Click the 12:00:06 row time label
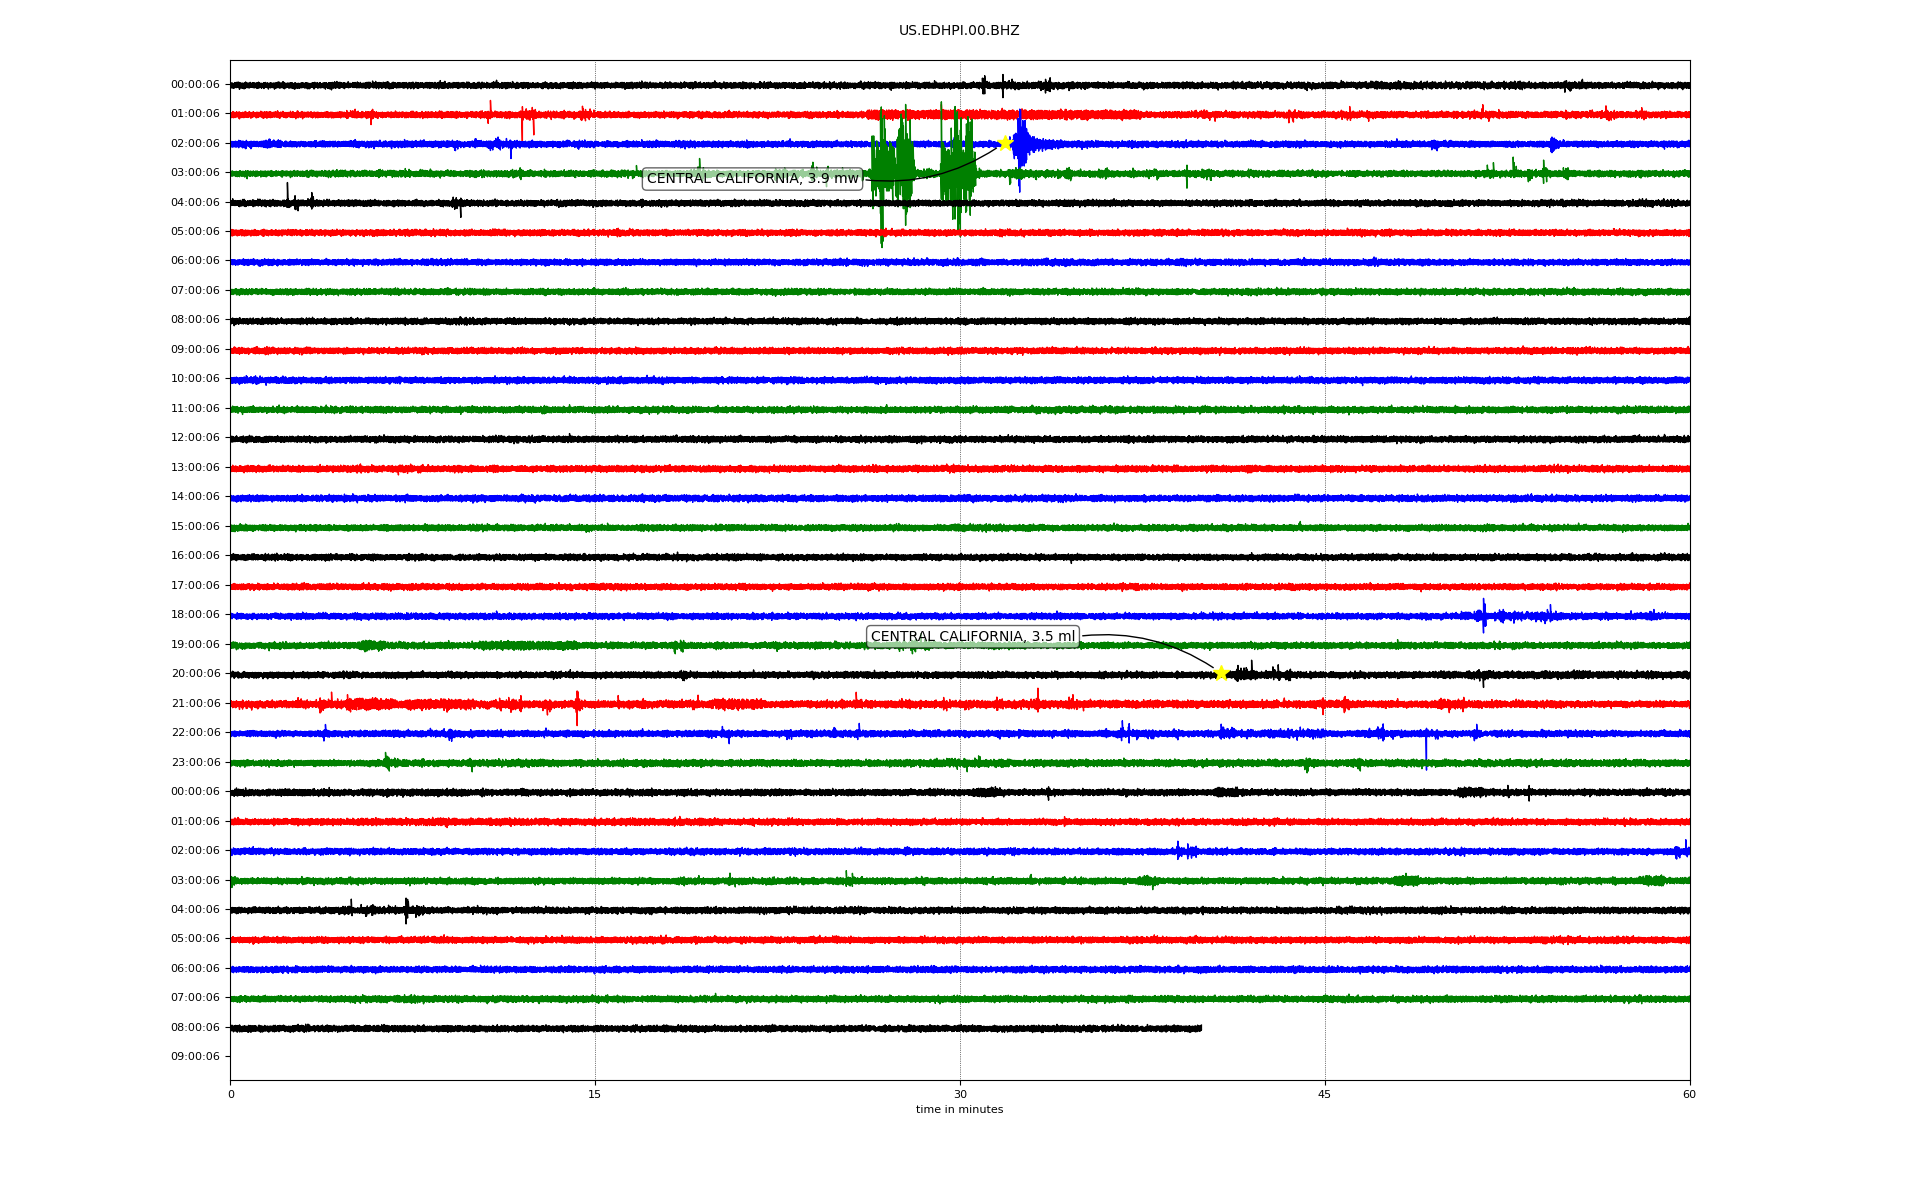Viewport: 1920px width, 1200px height. (195, 438)
